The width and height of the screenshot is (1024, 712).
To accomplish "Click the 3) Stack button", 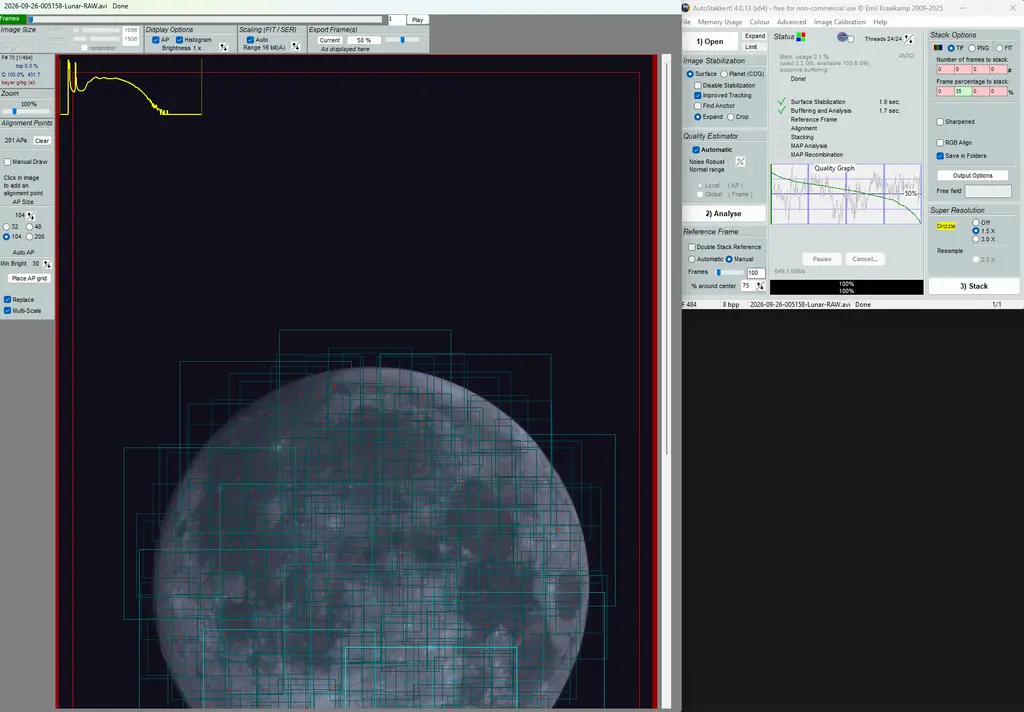I will click(974, 286).
